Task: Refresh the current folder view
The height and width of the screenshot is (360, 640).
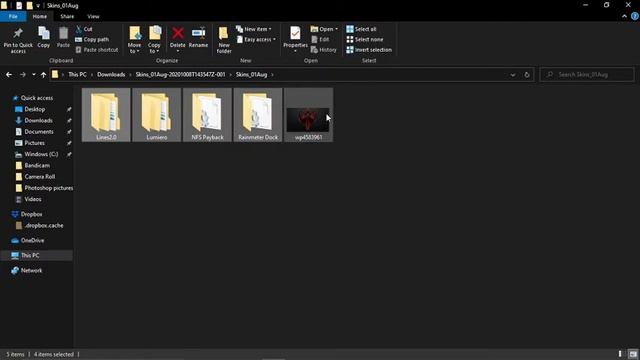Action: coord(527,75)
